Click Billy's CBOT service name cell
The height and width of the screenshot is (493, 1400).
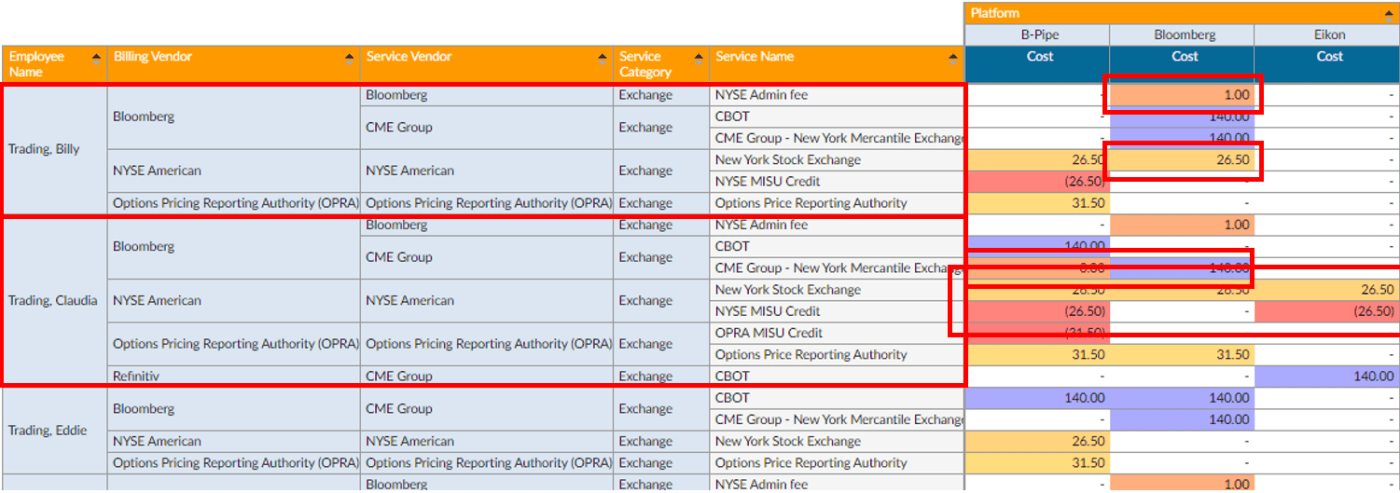pos(837,117)
